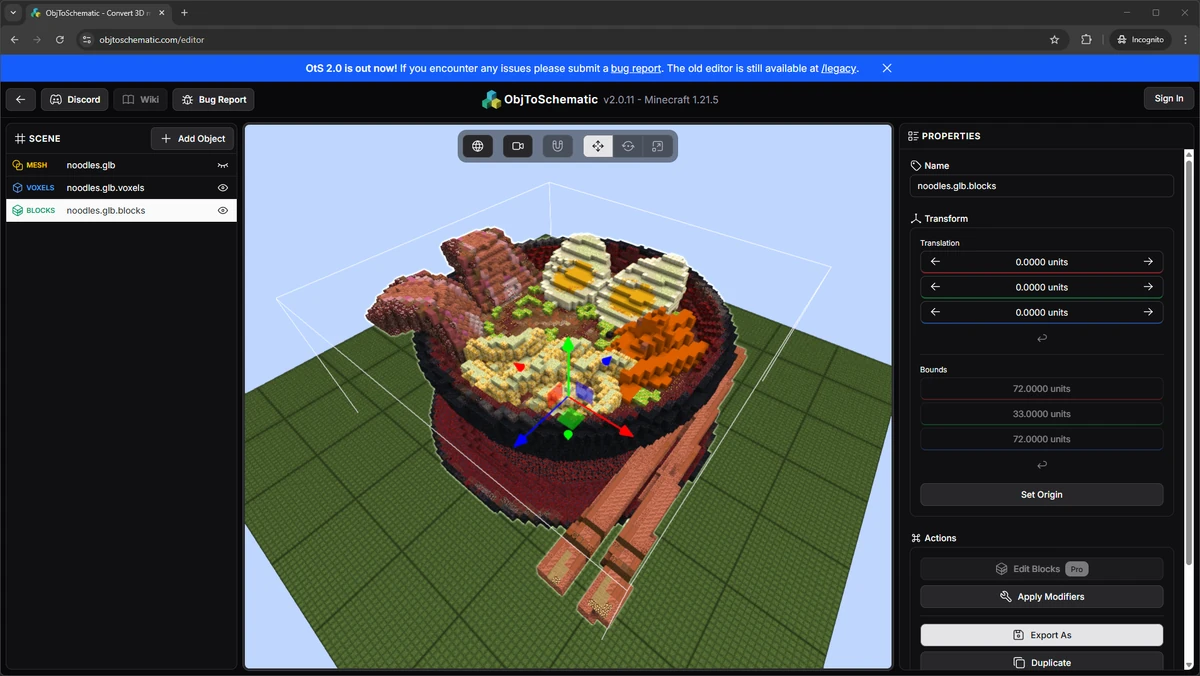Select the rotate gizmo tool

tap(628, 146)
